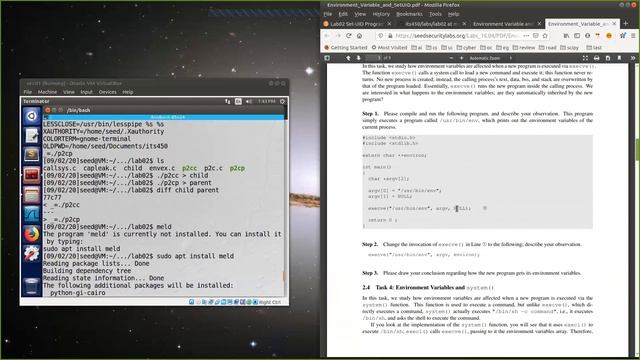This screenshot has width=640, height=360.
Task: Switch PDF to presentation mode
Action: coord(585,58)
